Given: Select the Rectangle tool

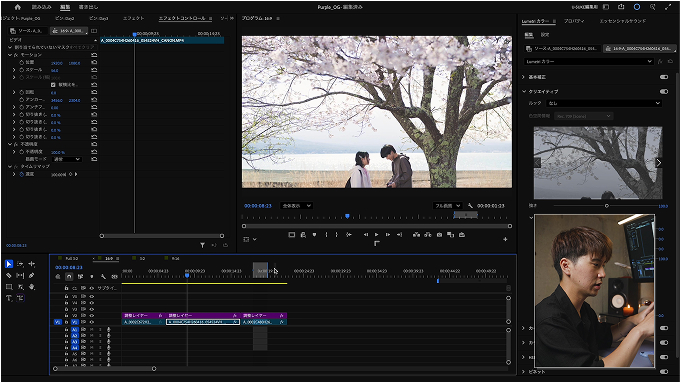Looking at the screenshot, I should [x=9, y=287].
